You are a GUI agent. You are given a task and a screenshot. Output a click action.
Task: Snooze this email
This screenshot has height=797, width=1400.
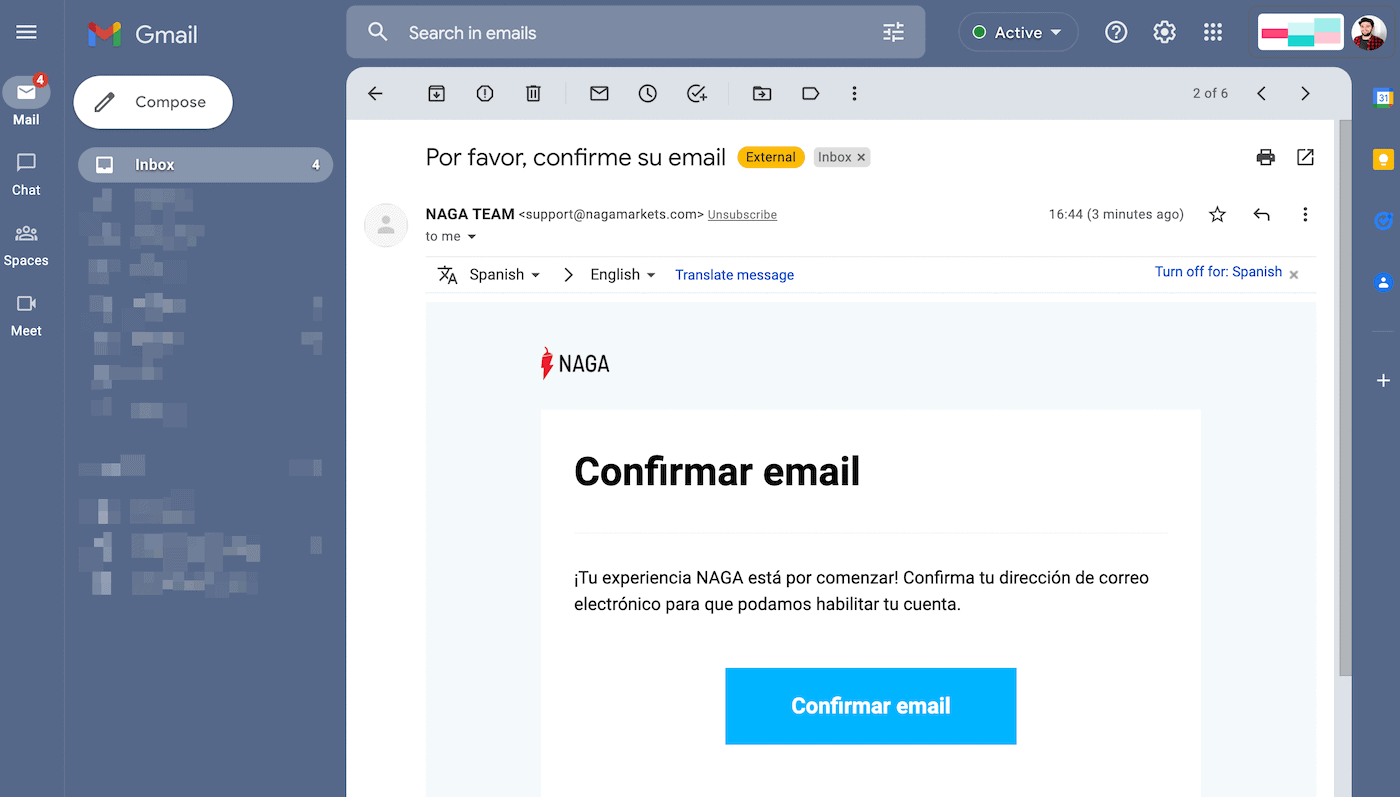point(648,93)
